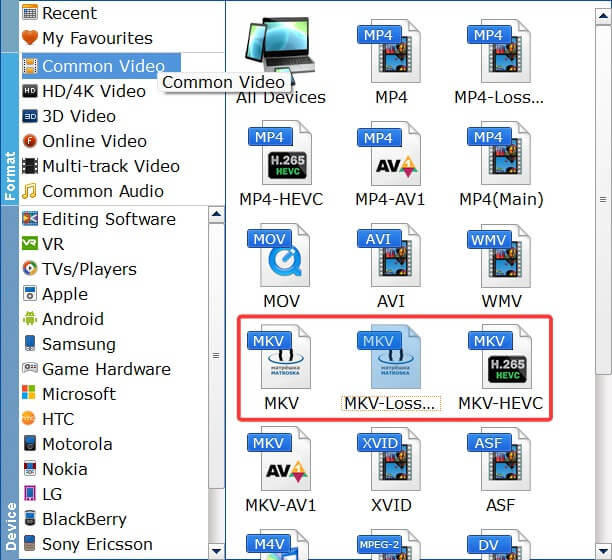The height and width of the screenshot is (560, 612).
Task: Click the format grid scroll up arrow
Action: point(603,16)
